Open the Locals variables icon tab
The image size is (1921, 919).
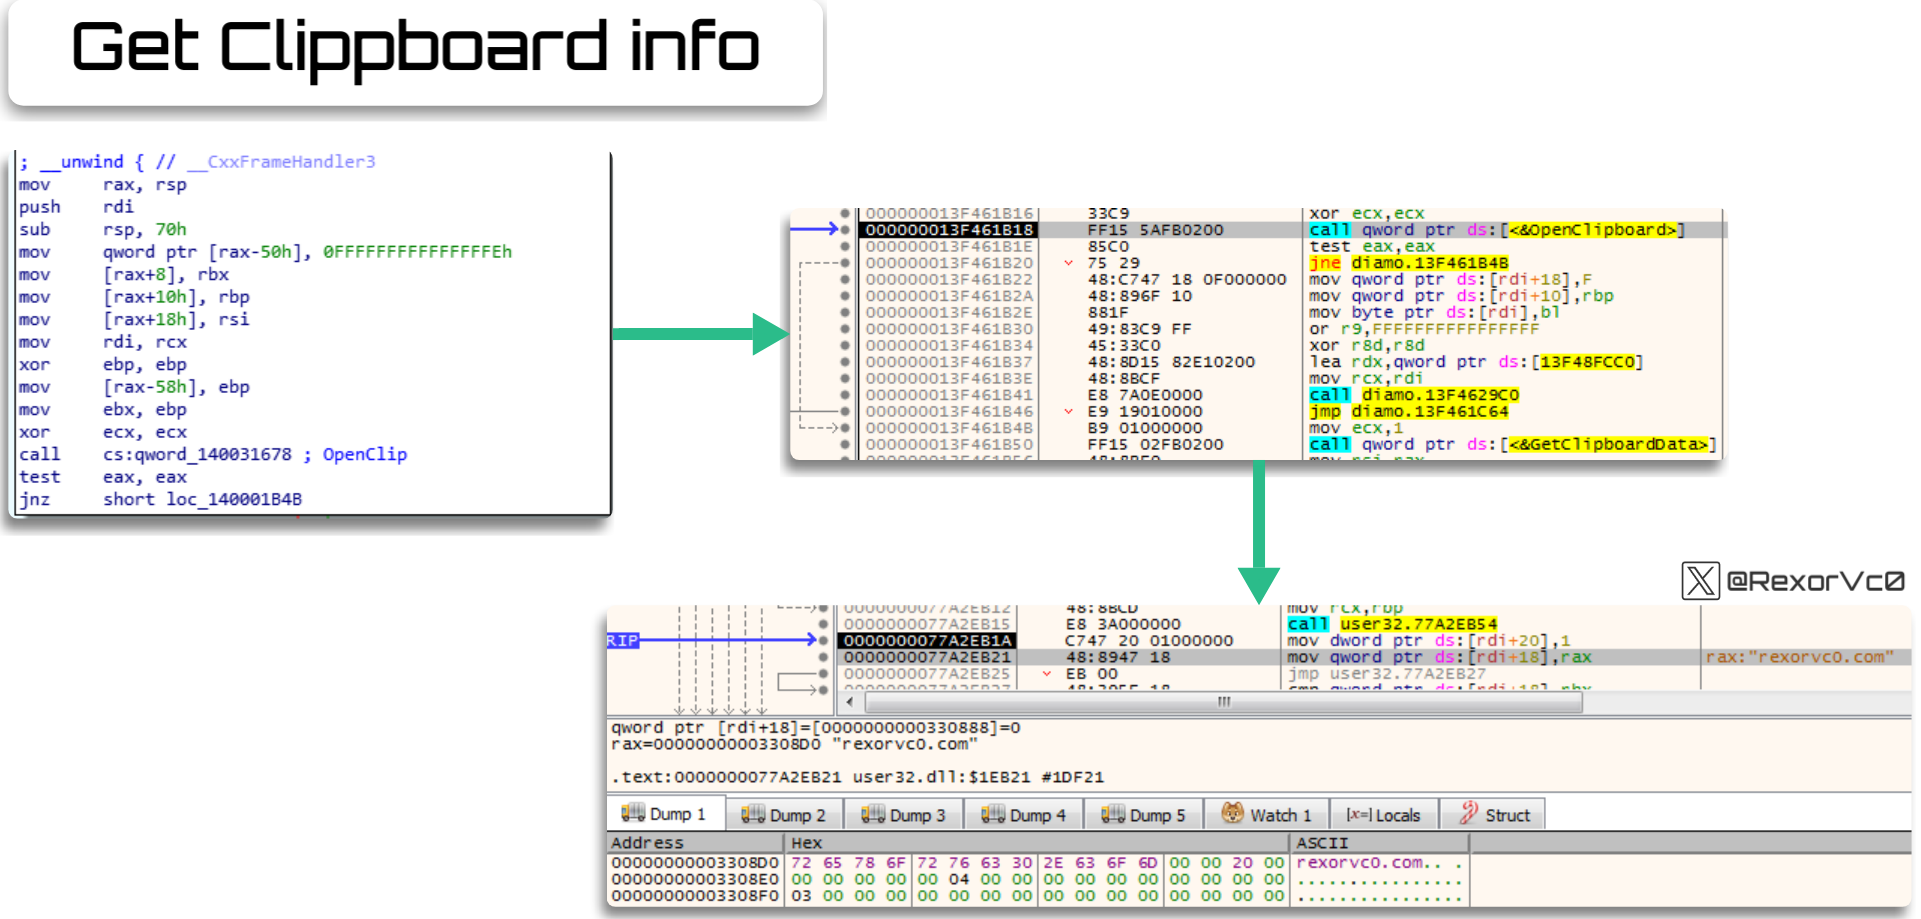1358,815
